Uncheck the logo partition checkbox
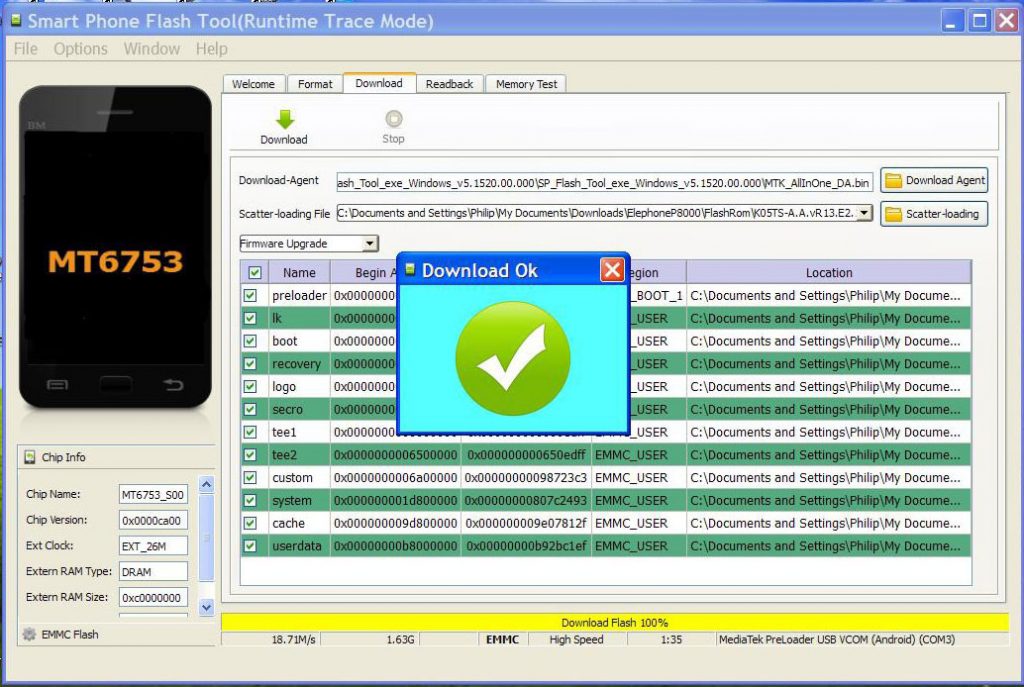Screen dimensions: 1024x687 250,387
